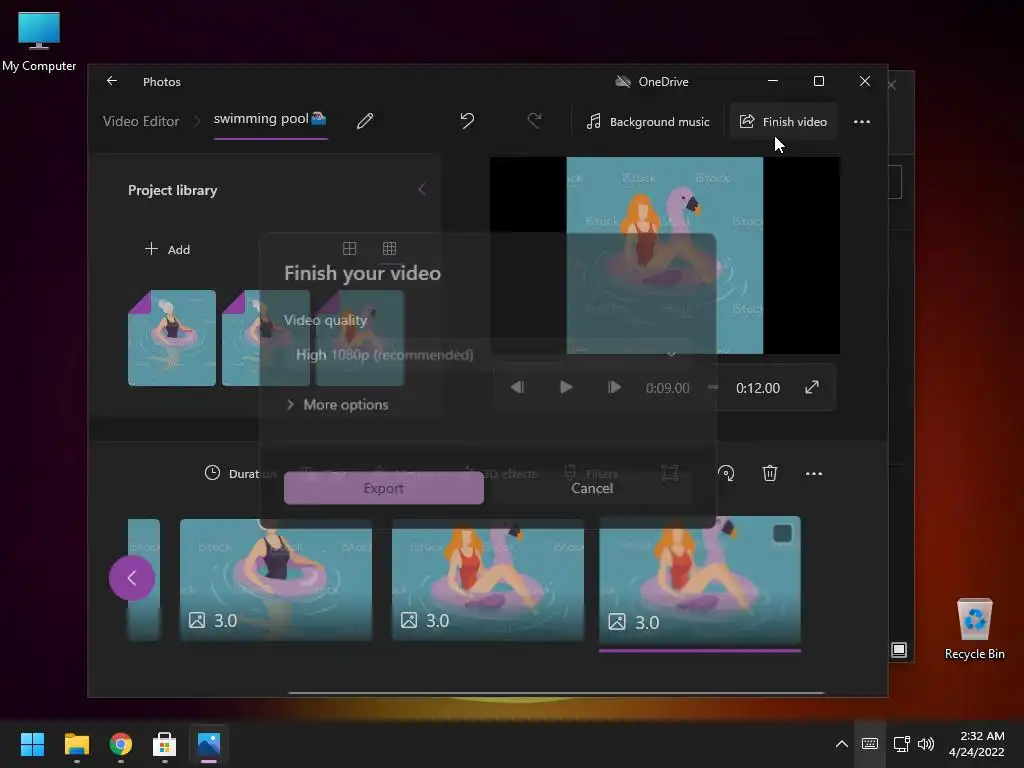Viewport: 1024px width, 768px height.
Task: Collapse the Project library panel
Action: point(421,189)
